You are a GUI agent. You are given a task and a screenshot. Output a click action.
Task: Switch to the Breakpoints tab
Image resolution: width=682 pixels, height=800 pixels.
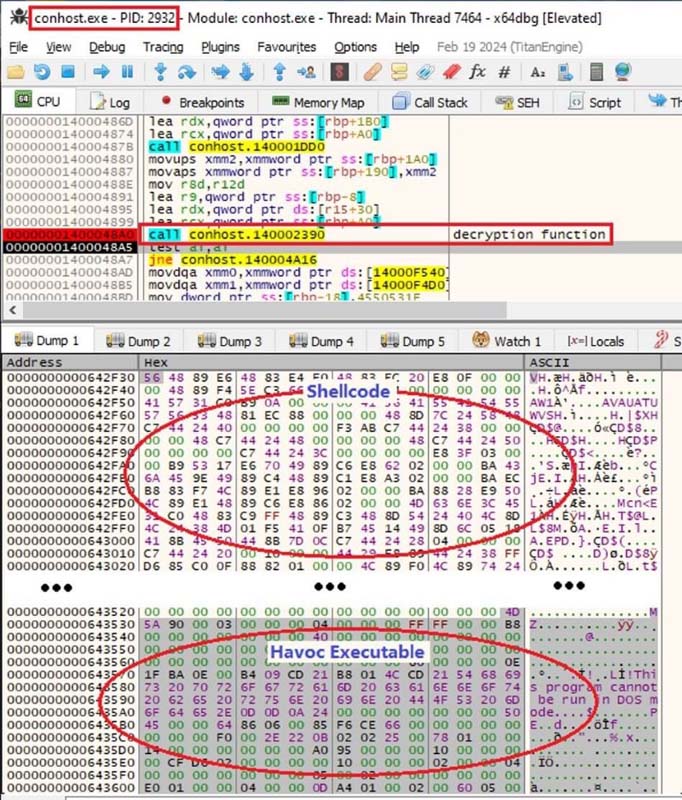[202, 102]
